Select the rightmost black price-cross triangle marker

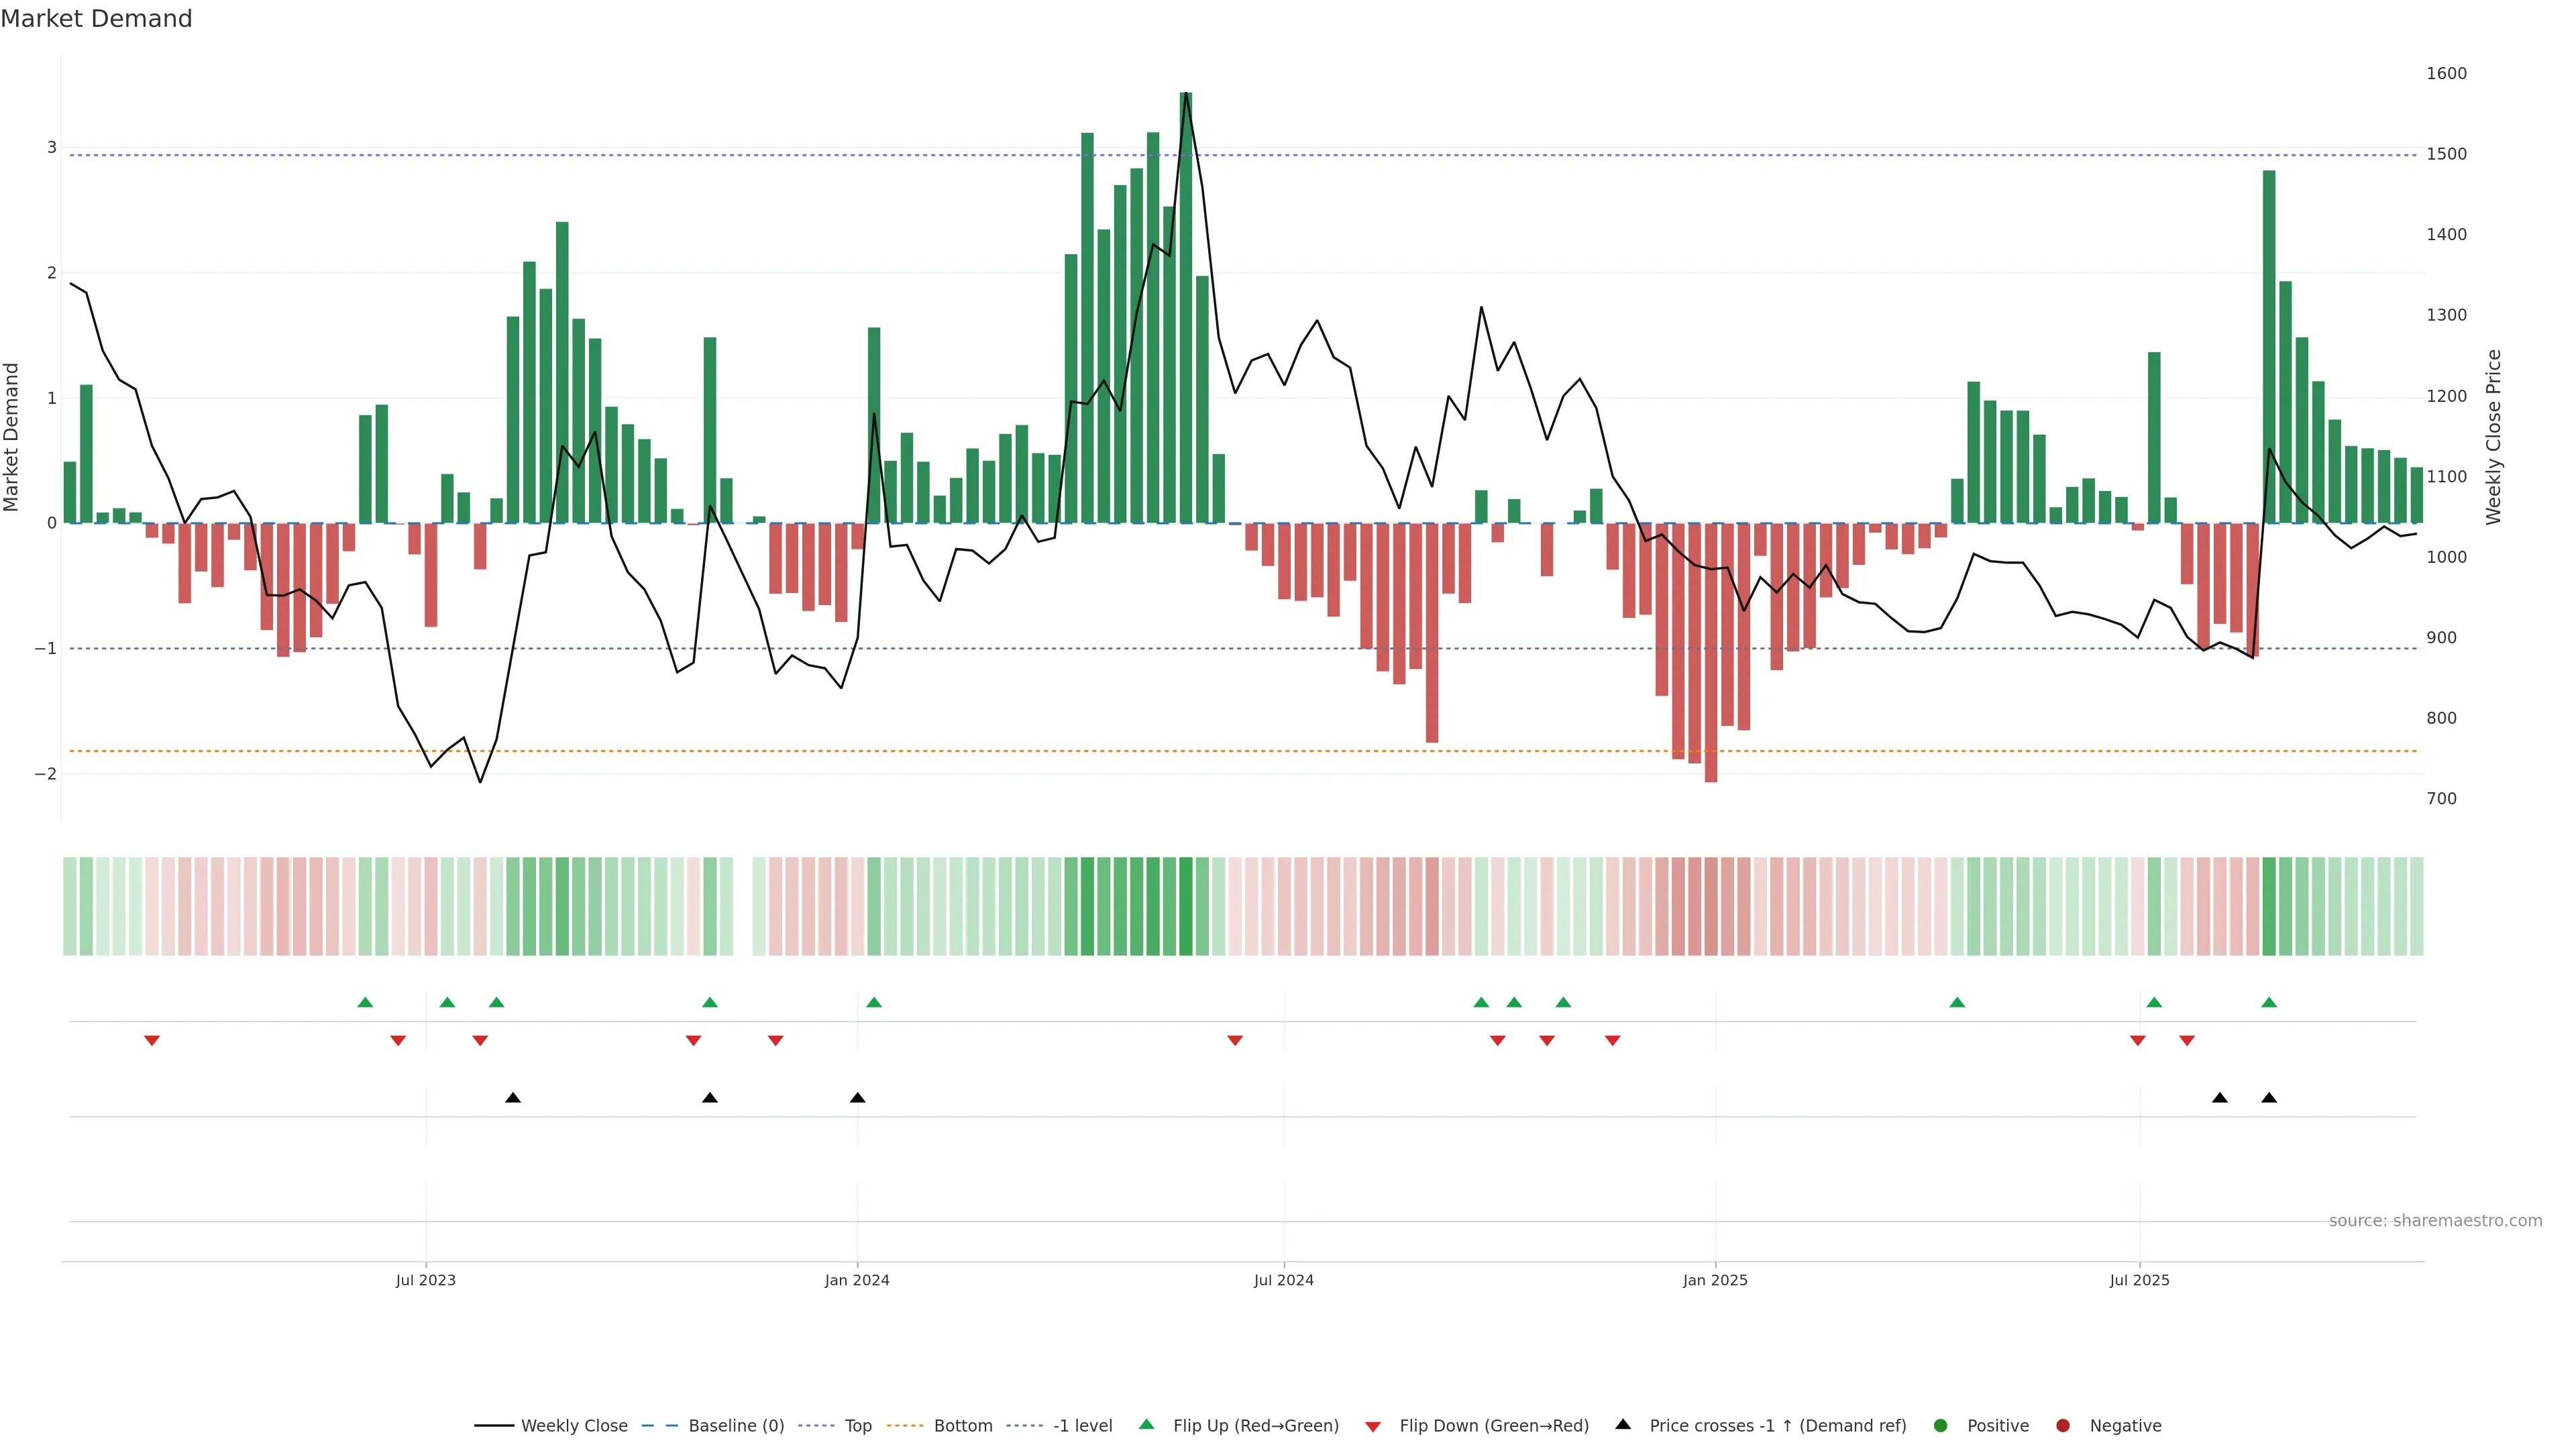pos(2269,1098)
